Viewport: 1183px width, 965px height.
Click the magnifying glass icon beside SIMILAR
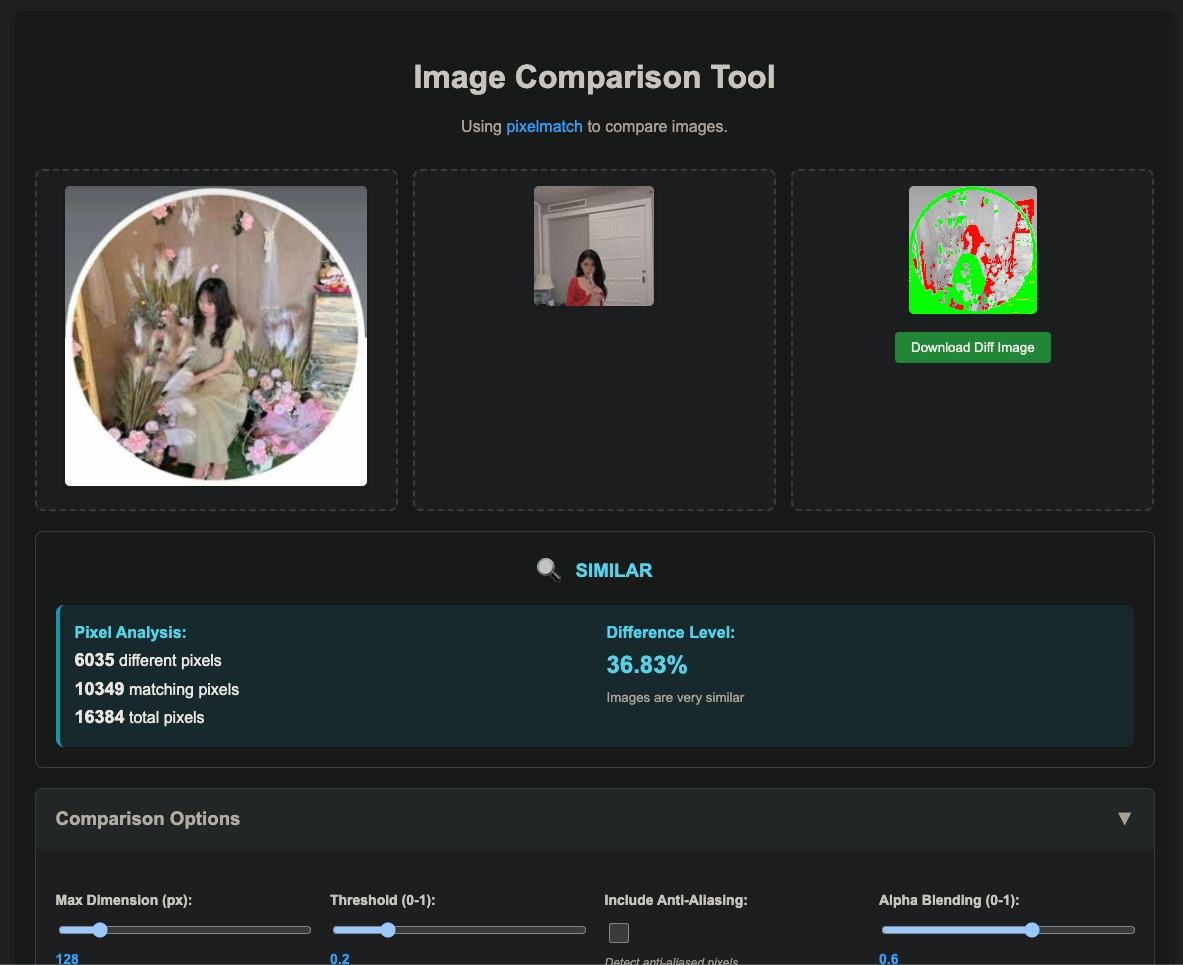tap(548, 570)
